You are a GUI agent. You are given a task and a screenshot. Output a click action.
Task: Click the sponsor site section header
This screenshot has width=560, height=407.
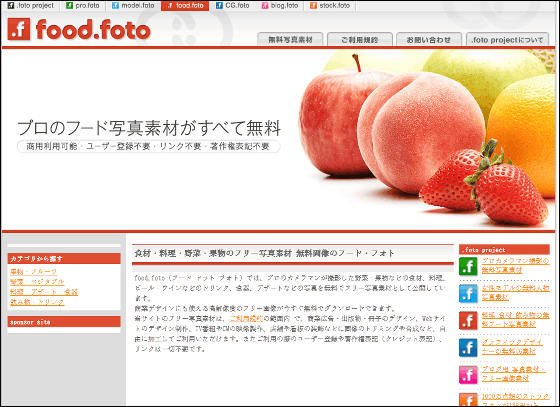tap(64, 322)
